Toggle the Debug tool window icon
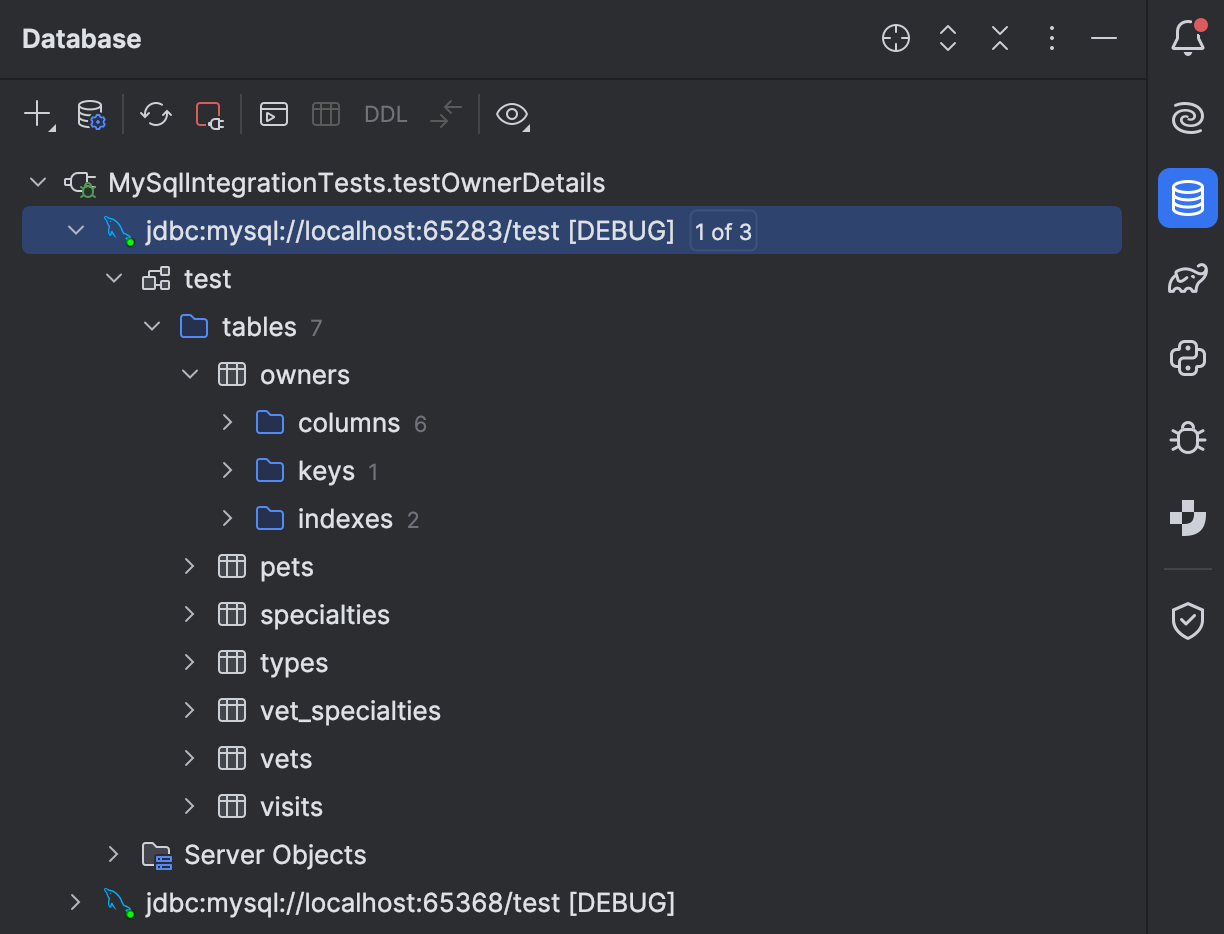 tap(1187, 438)
